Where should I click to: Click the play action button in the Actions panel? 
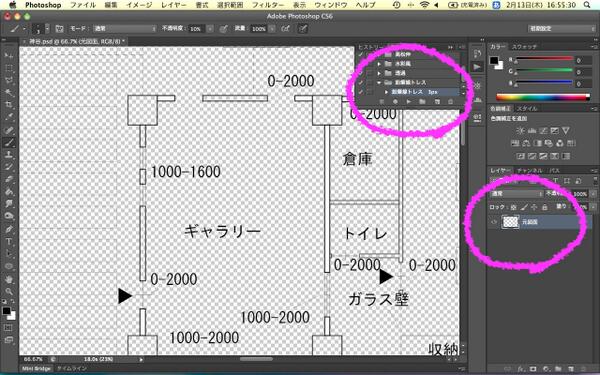[408, 102]
